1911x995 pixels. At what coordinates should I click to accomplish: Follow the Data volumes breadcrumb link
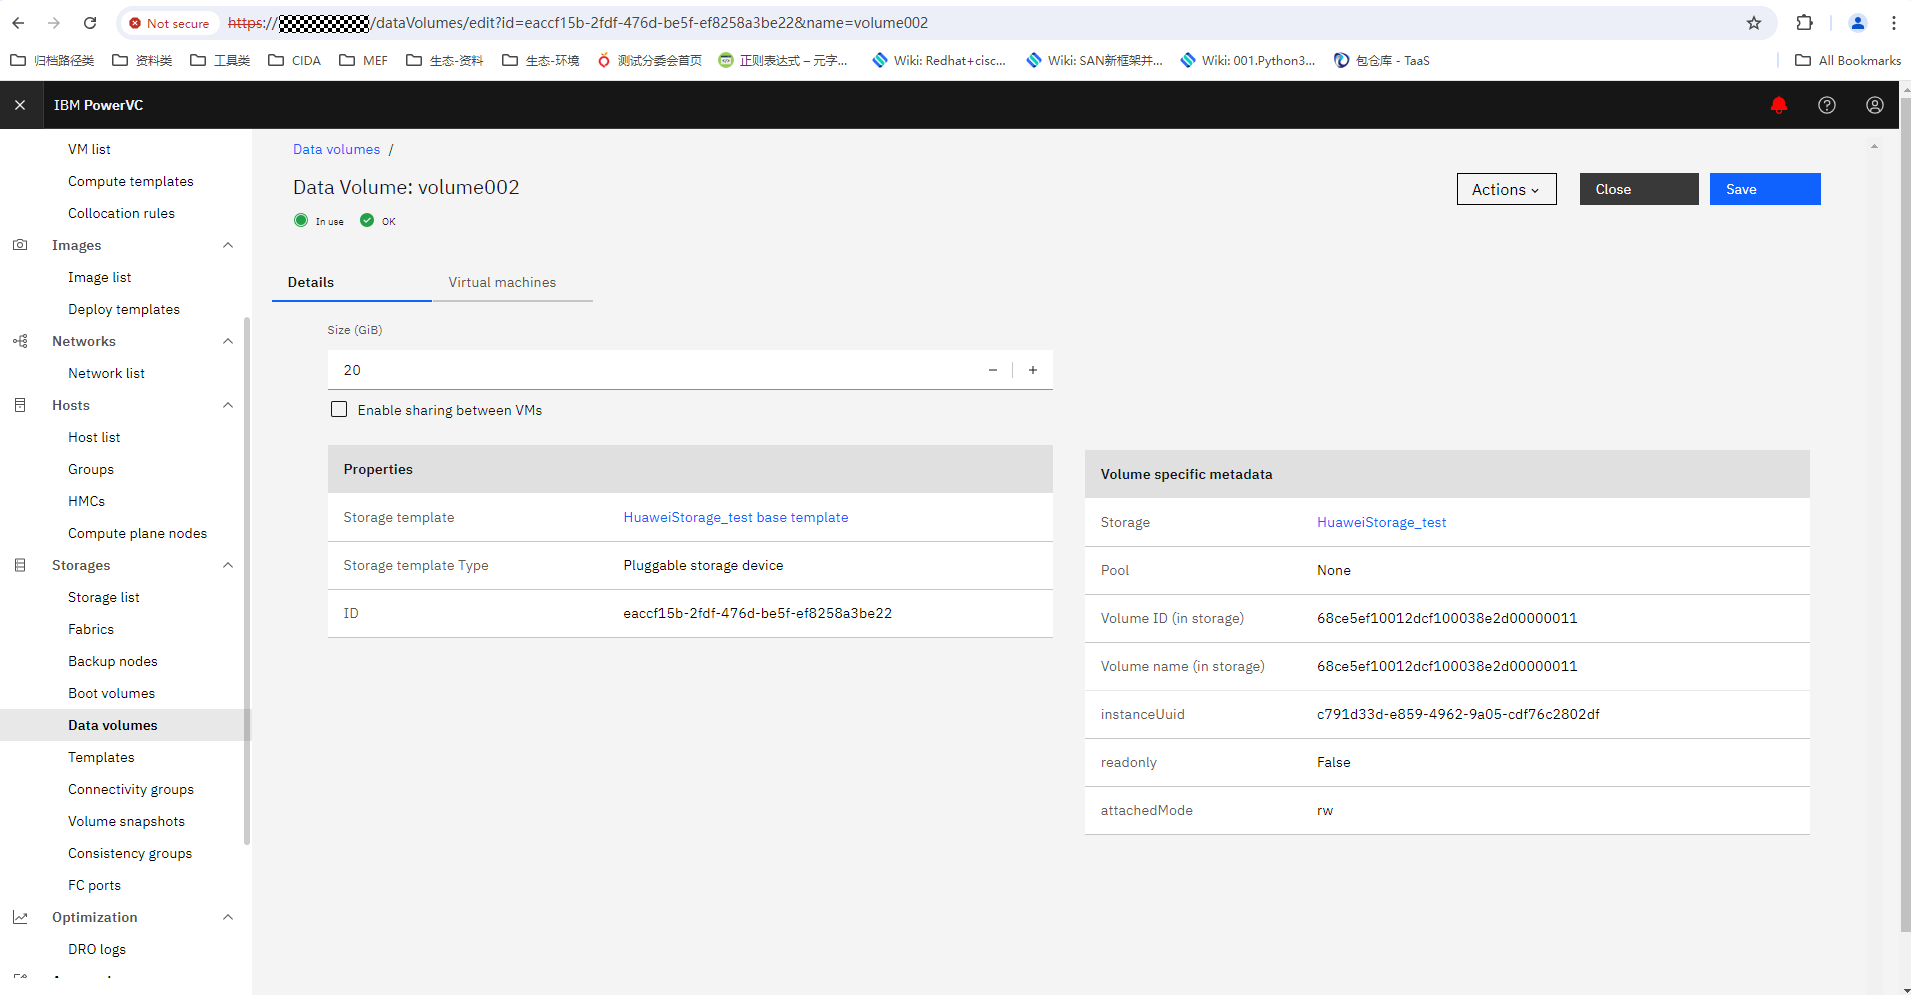(x=336, y=149)
